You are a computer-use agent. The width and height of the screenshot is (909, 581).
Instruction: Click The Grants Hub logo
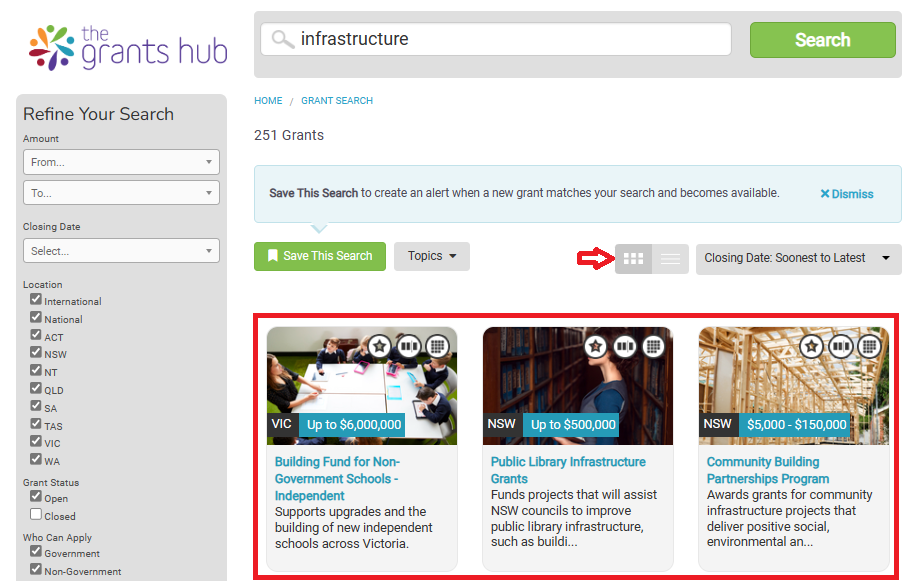pyautogui.click(x=127, y=46)
